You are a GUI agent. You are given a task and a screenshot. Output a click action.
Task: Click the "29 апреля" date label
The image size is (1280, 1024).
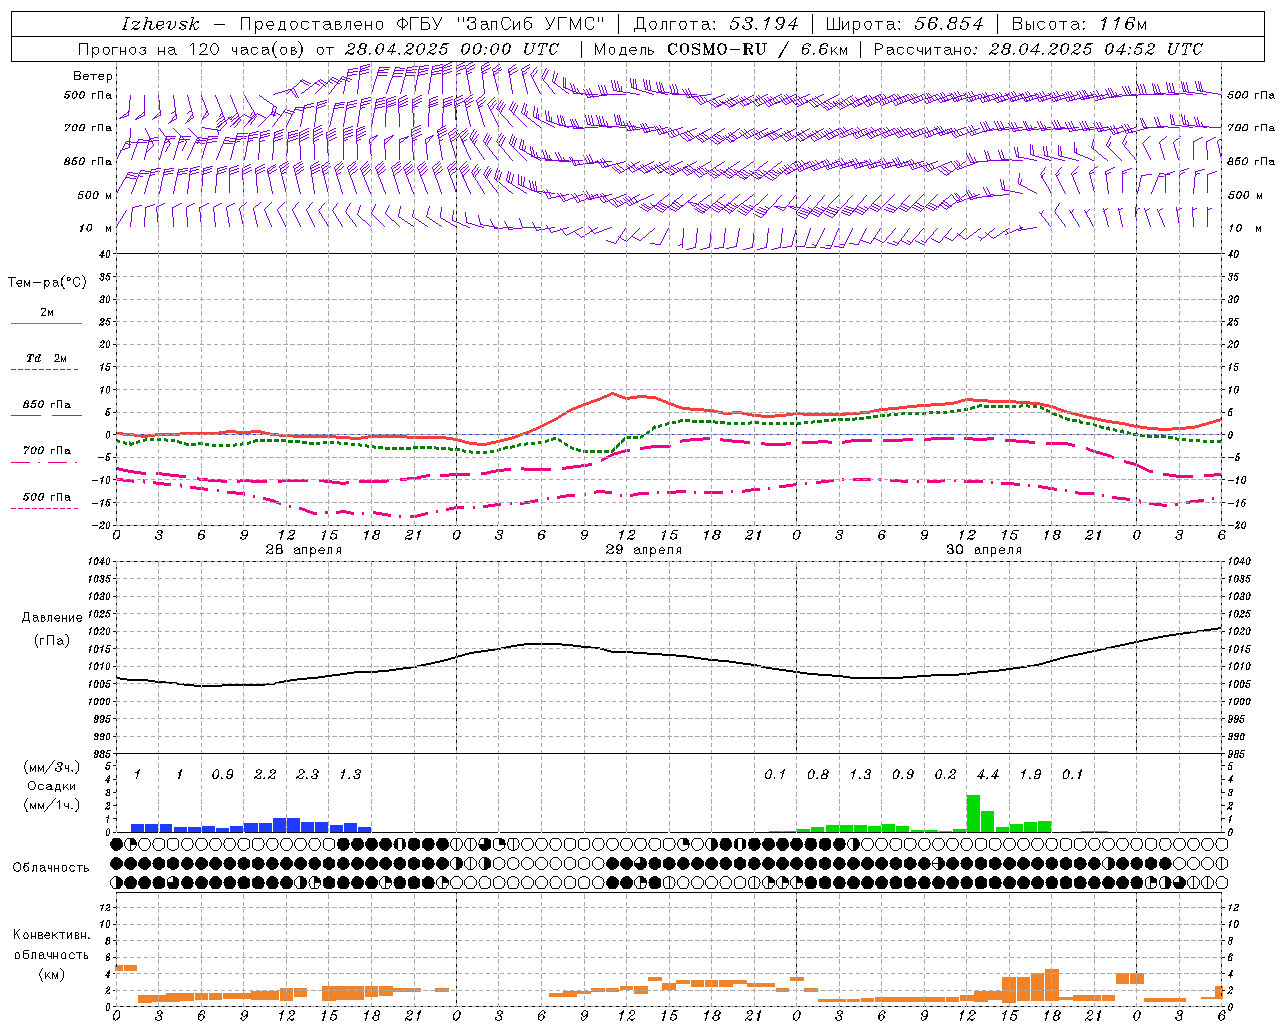click(x=643, y=550)
